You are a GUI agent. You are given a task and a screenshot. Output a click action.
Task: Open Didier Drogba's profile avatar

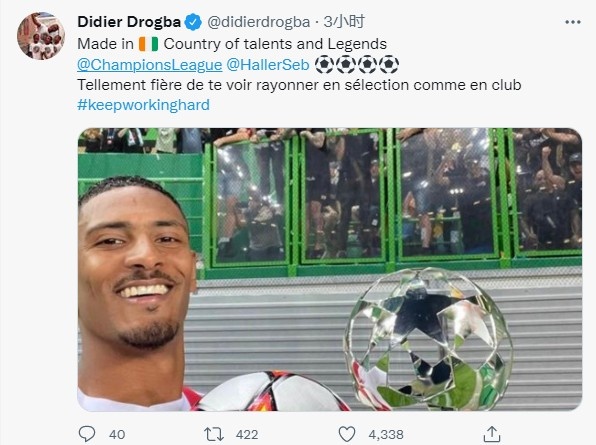pos(41,36)
